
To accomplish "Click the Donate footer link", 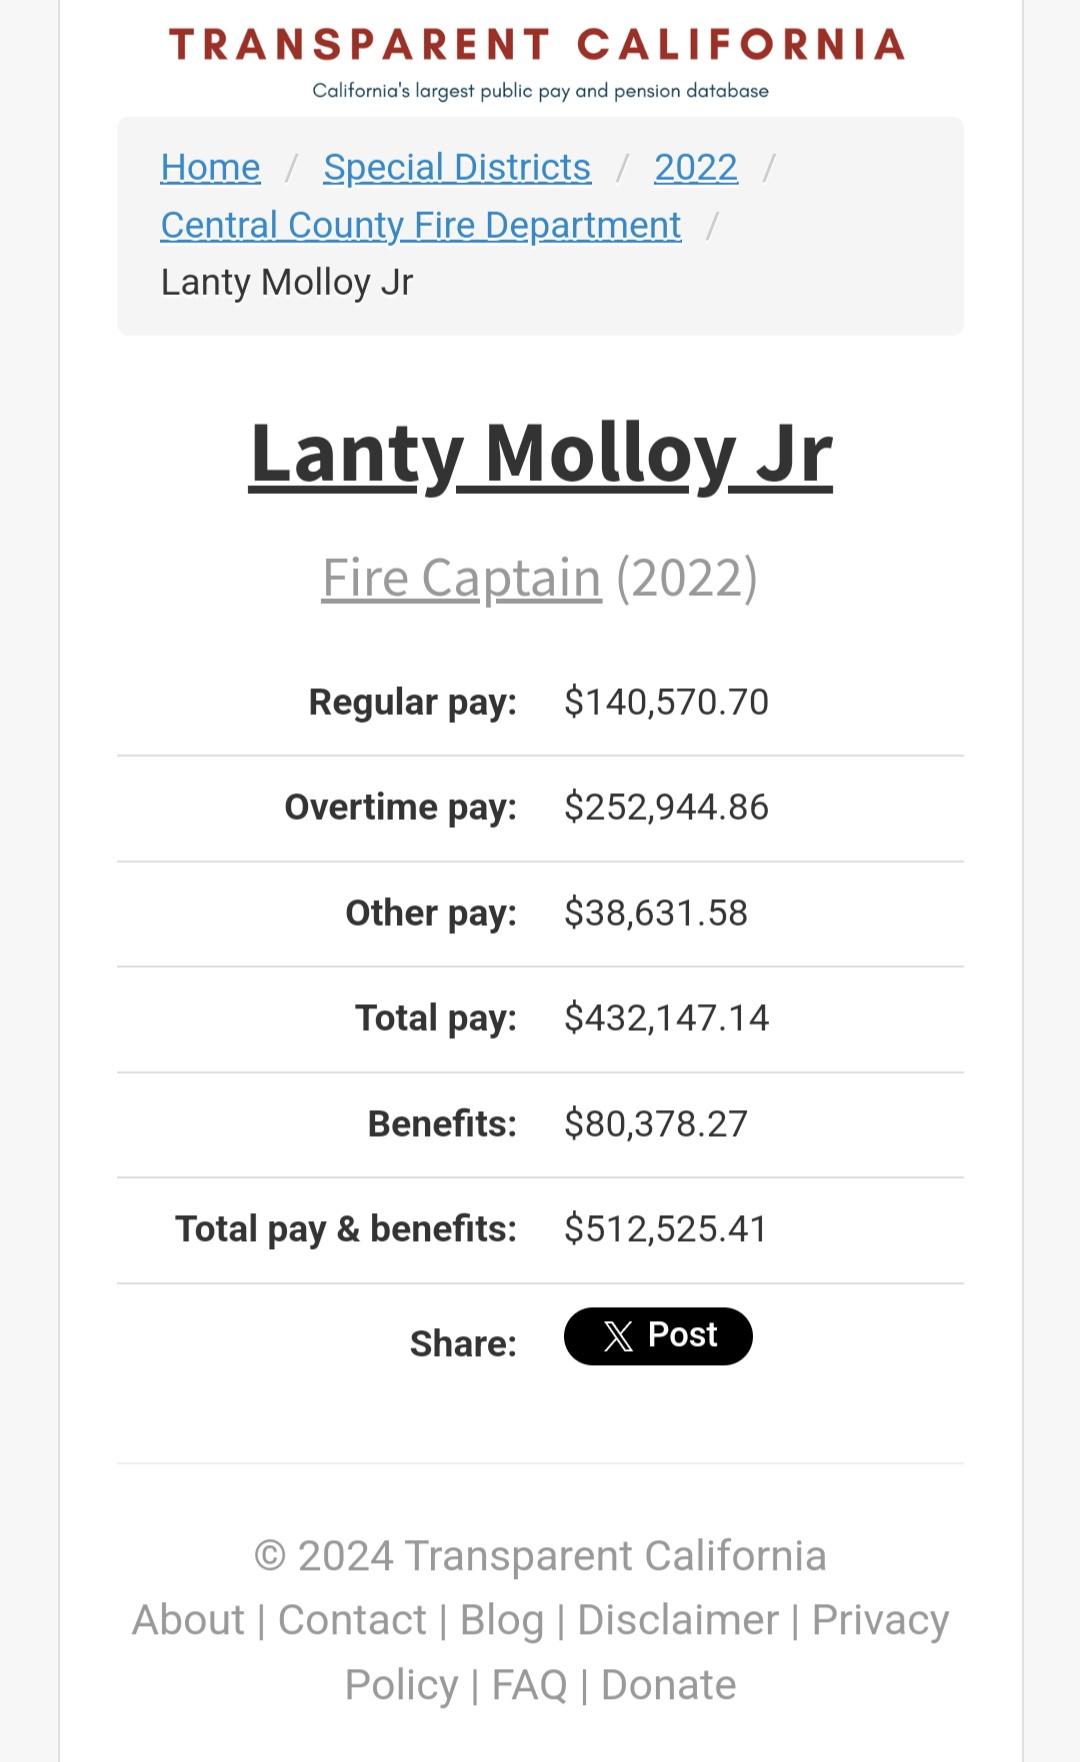I will 668,1685.
